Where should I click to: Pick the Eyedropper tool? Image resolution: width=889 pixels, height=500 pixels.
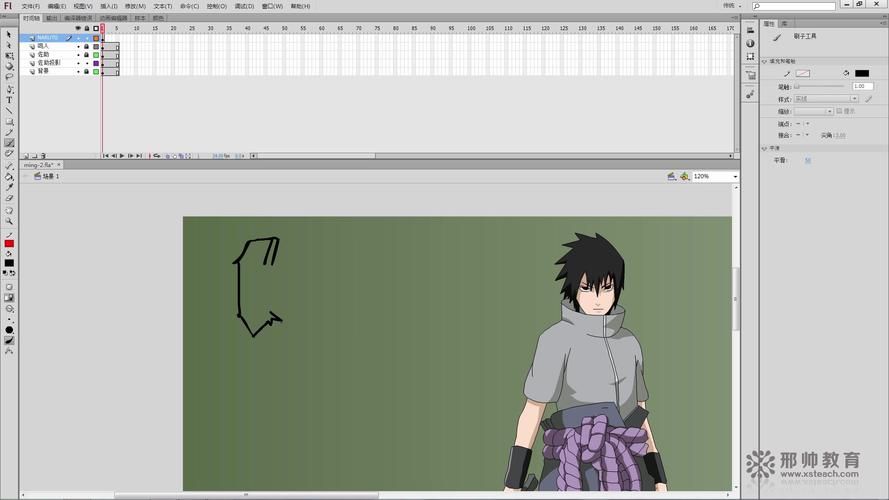(x=9, y=187)
